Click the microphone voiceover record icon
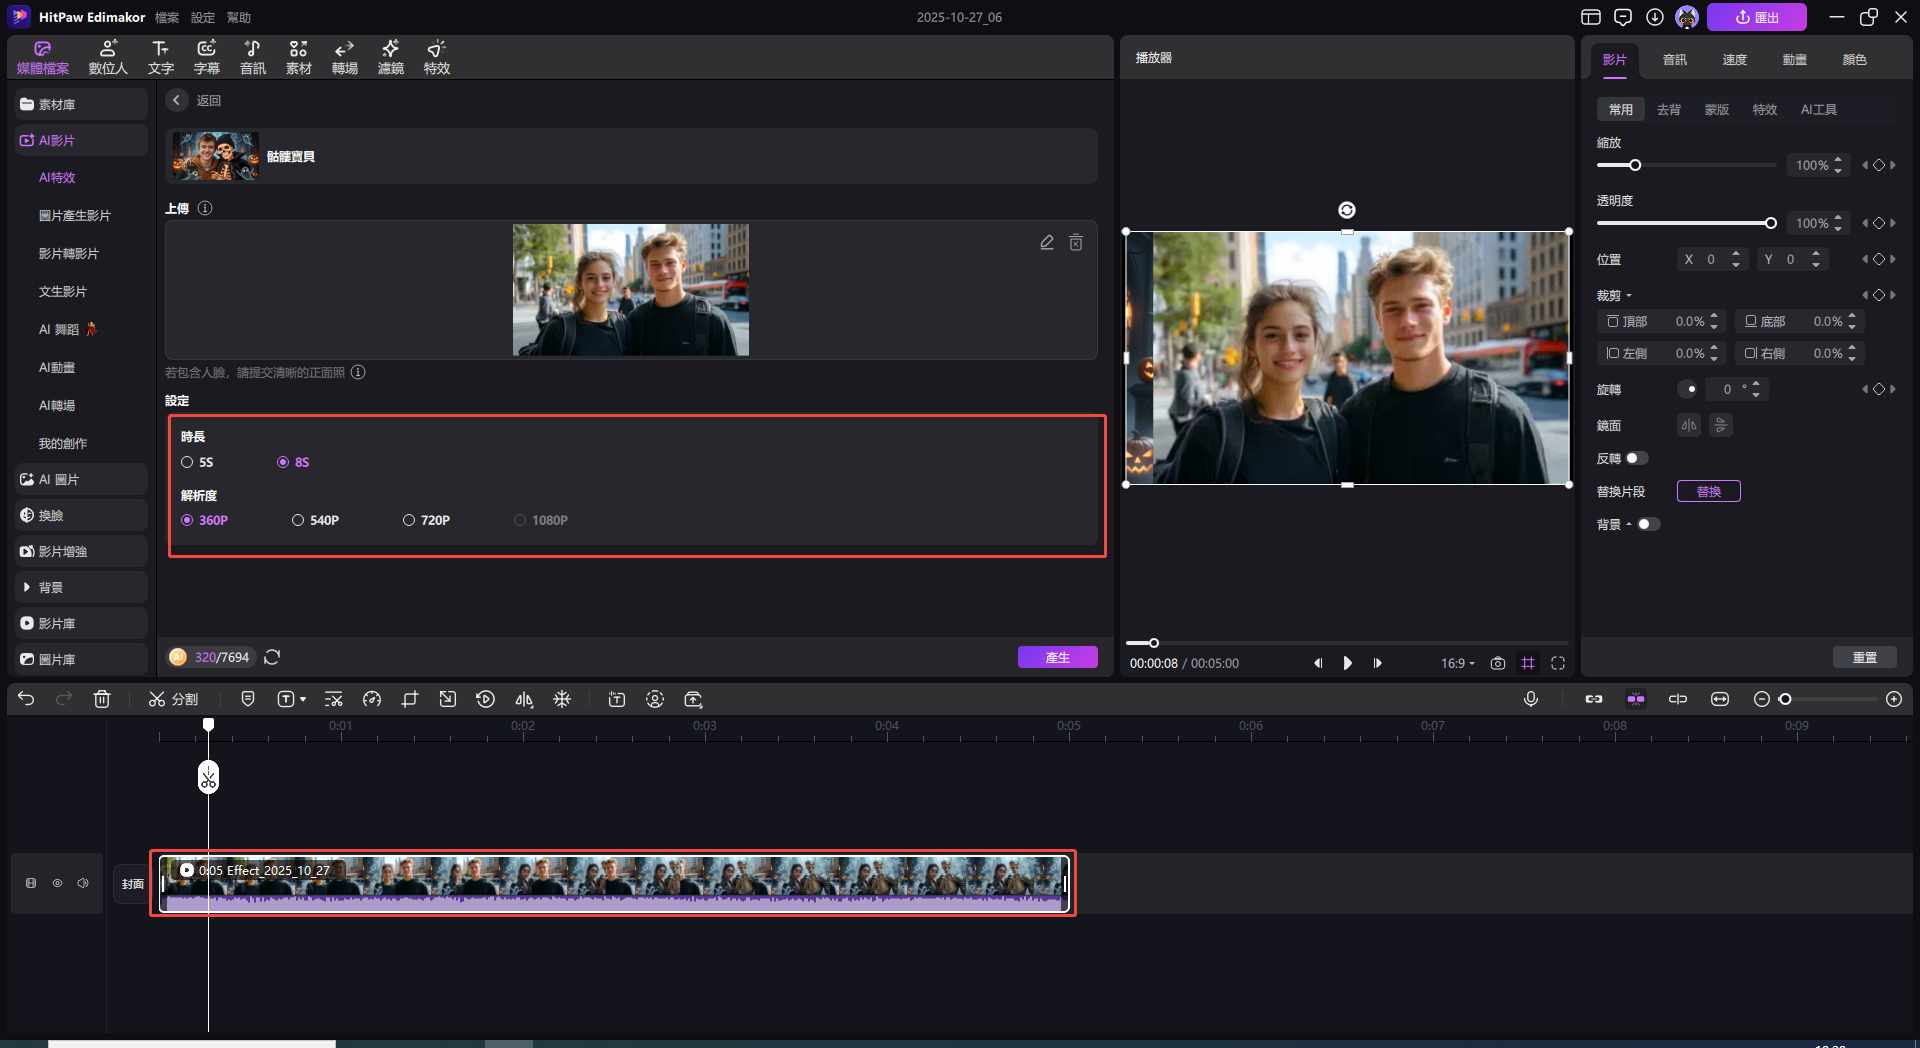The height and width of the screenshot is (1048, 1920). [x=1530, y=699]
